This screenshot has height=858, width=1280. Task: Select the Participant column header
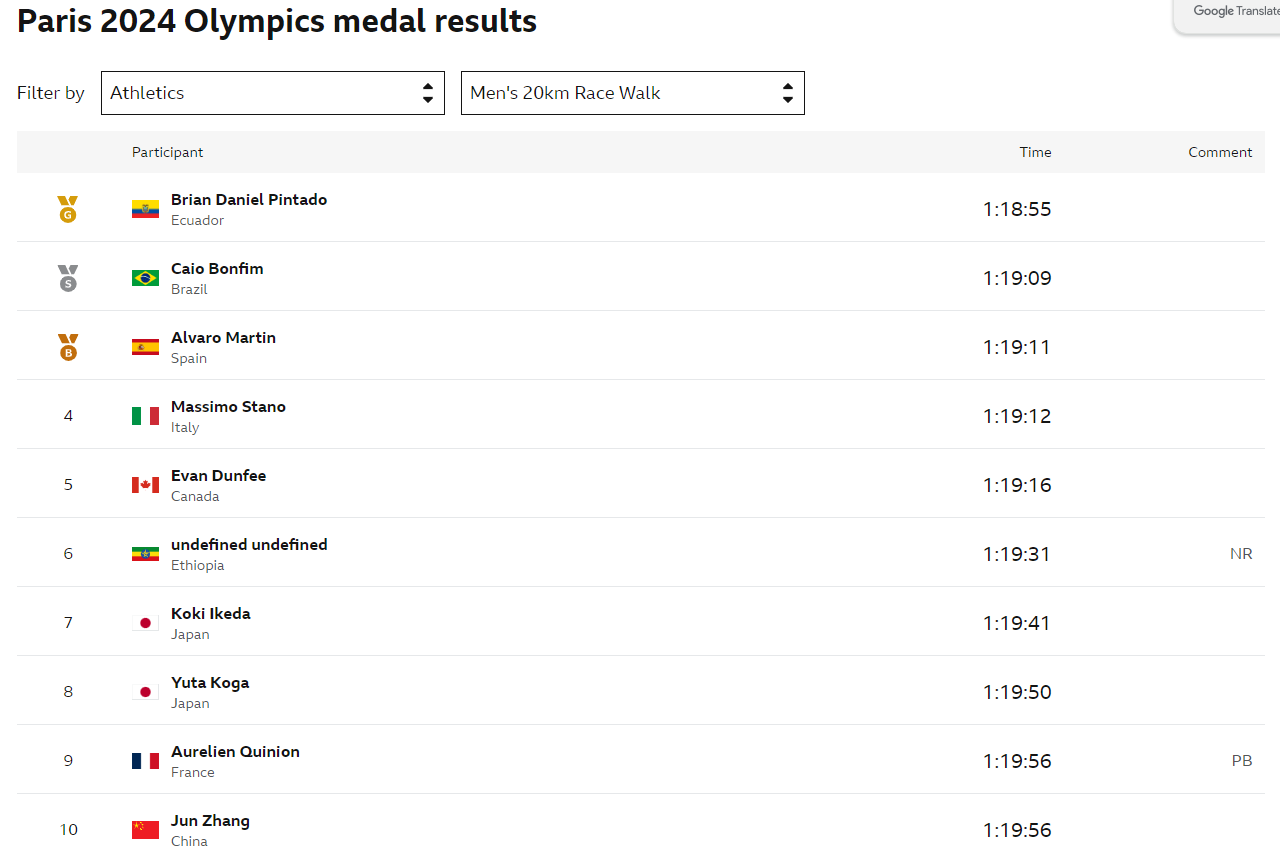pyautogui.click(x=167, y=152)
